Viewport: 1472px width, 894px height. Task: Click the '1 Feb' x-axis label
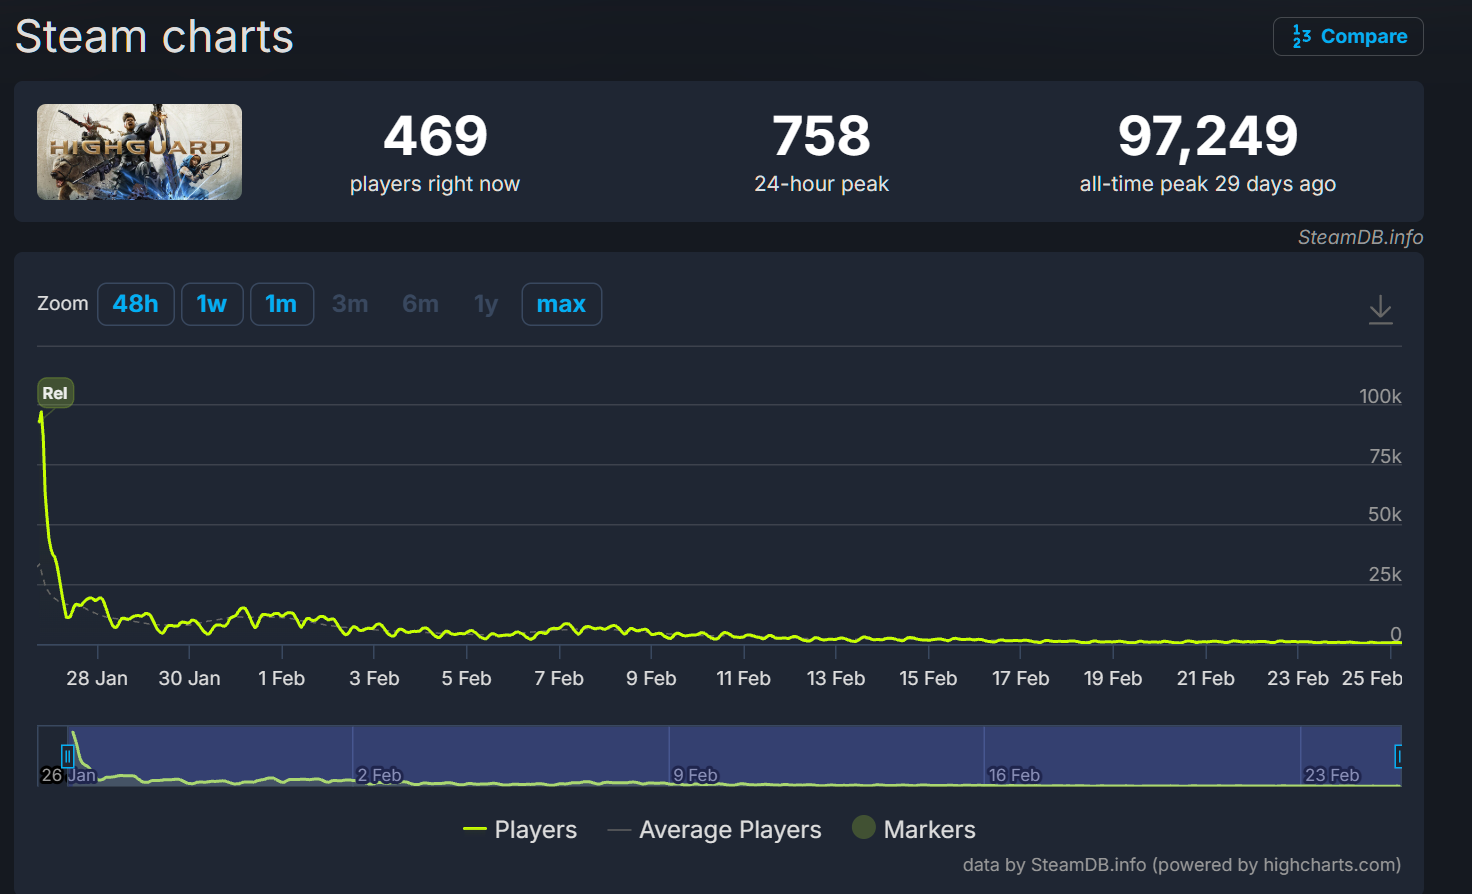282,678
